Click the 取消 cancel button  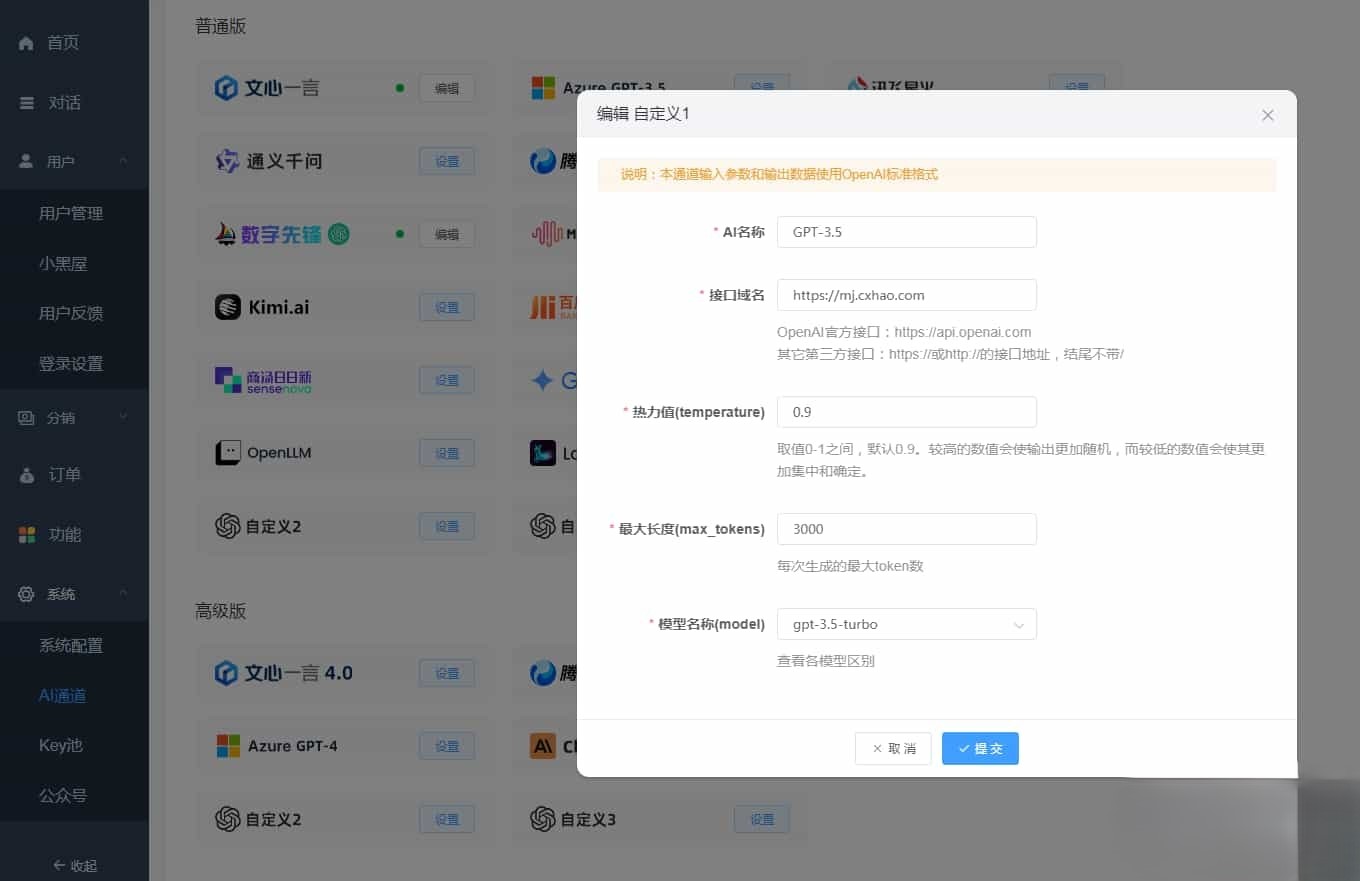tap(893, 748)
